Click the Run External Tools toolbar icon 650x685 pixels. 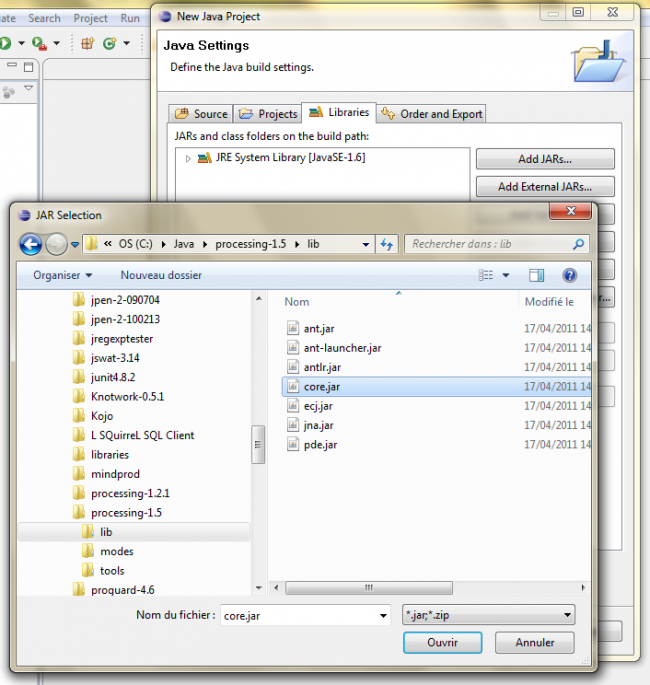pyautogui.click(x=39, y=43)
